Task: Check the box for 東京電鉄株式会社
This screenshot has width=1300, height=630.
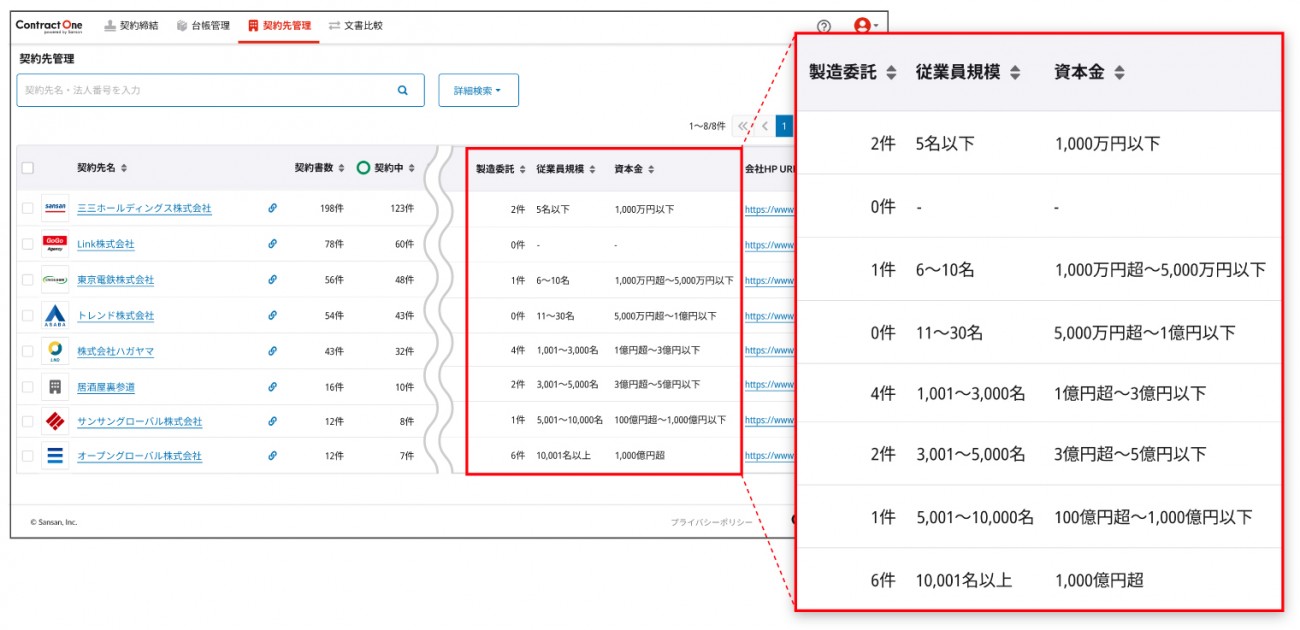Action: [28, 280]
